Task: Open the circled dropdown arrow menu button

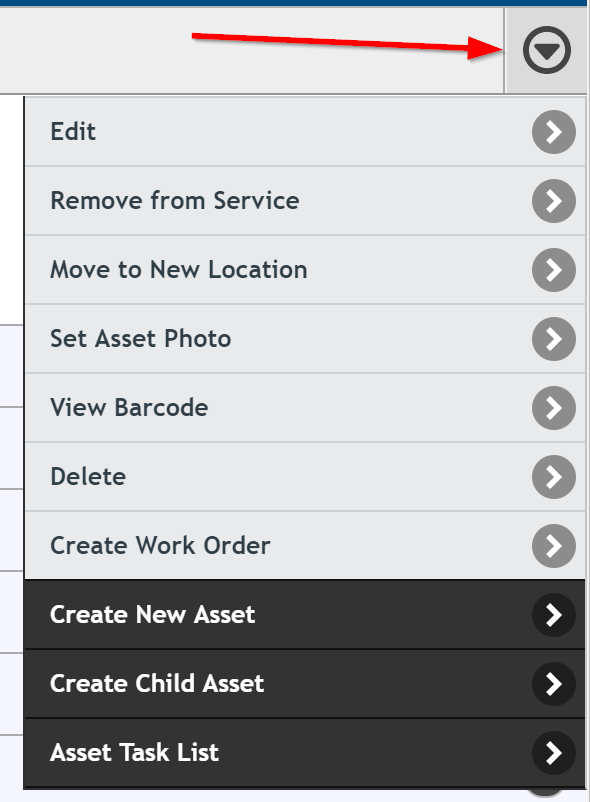Action: point(547,51)
